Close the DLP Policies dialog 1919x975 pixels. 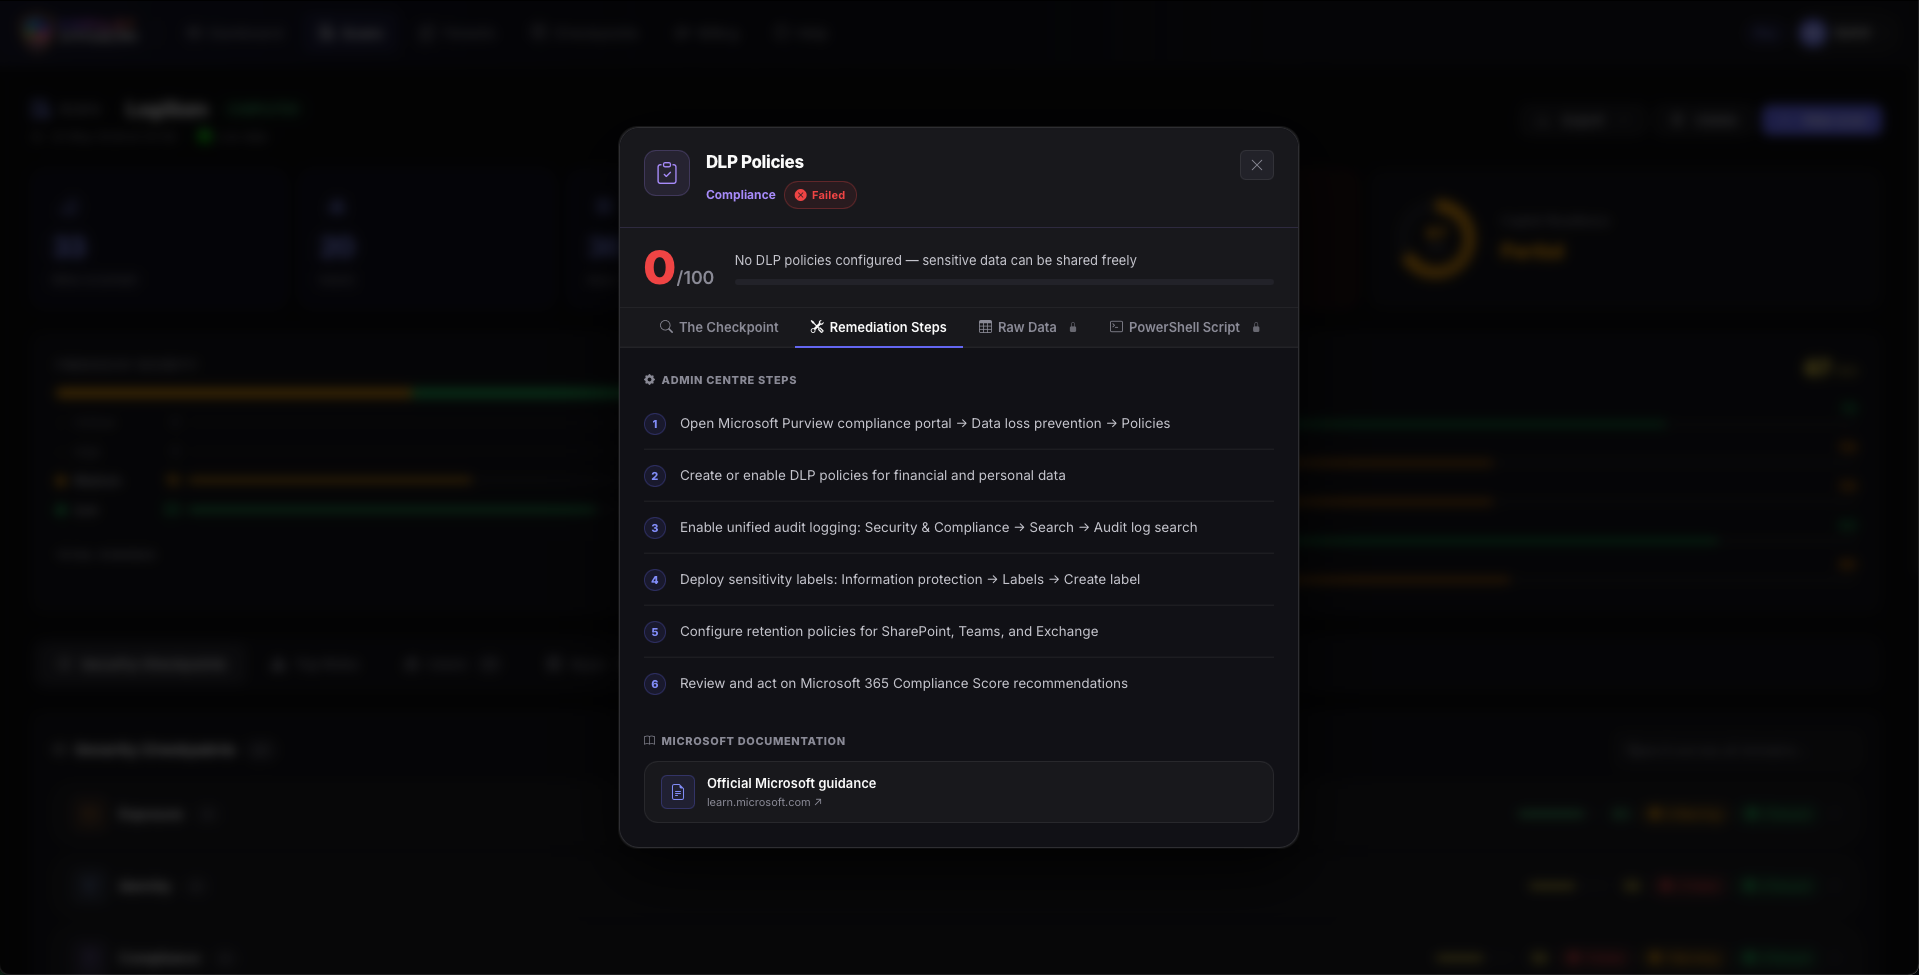point(1256,165)
